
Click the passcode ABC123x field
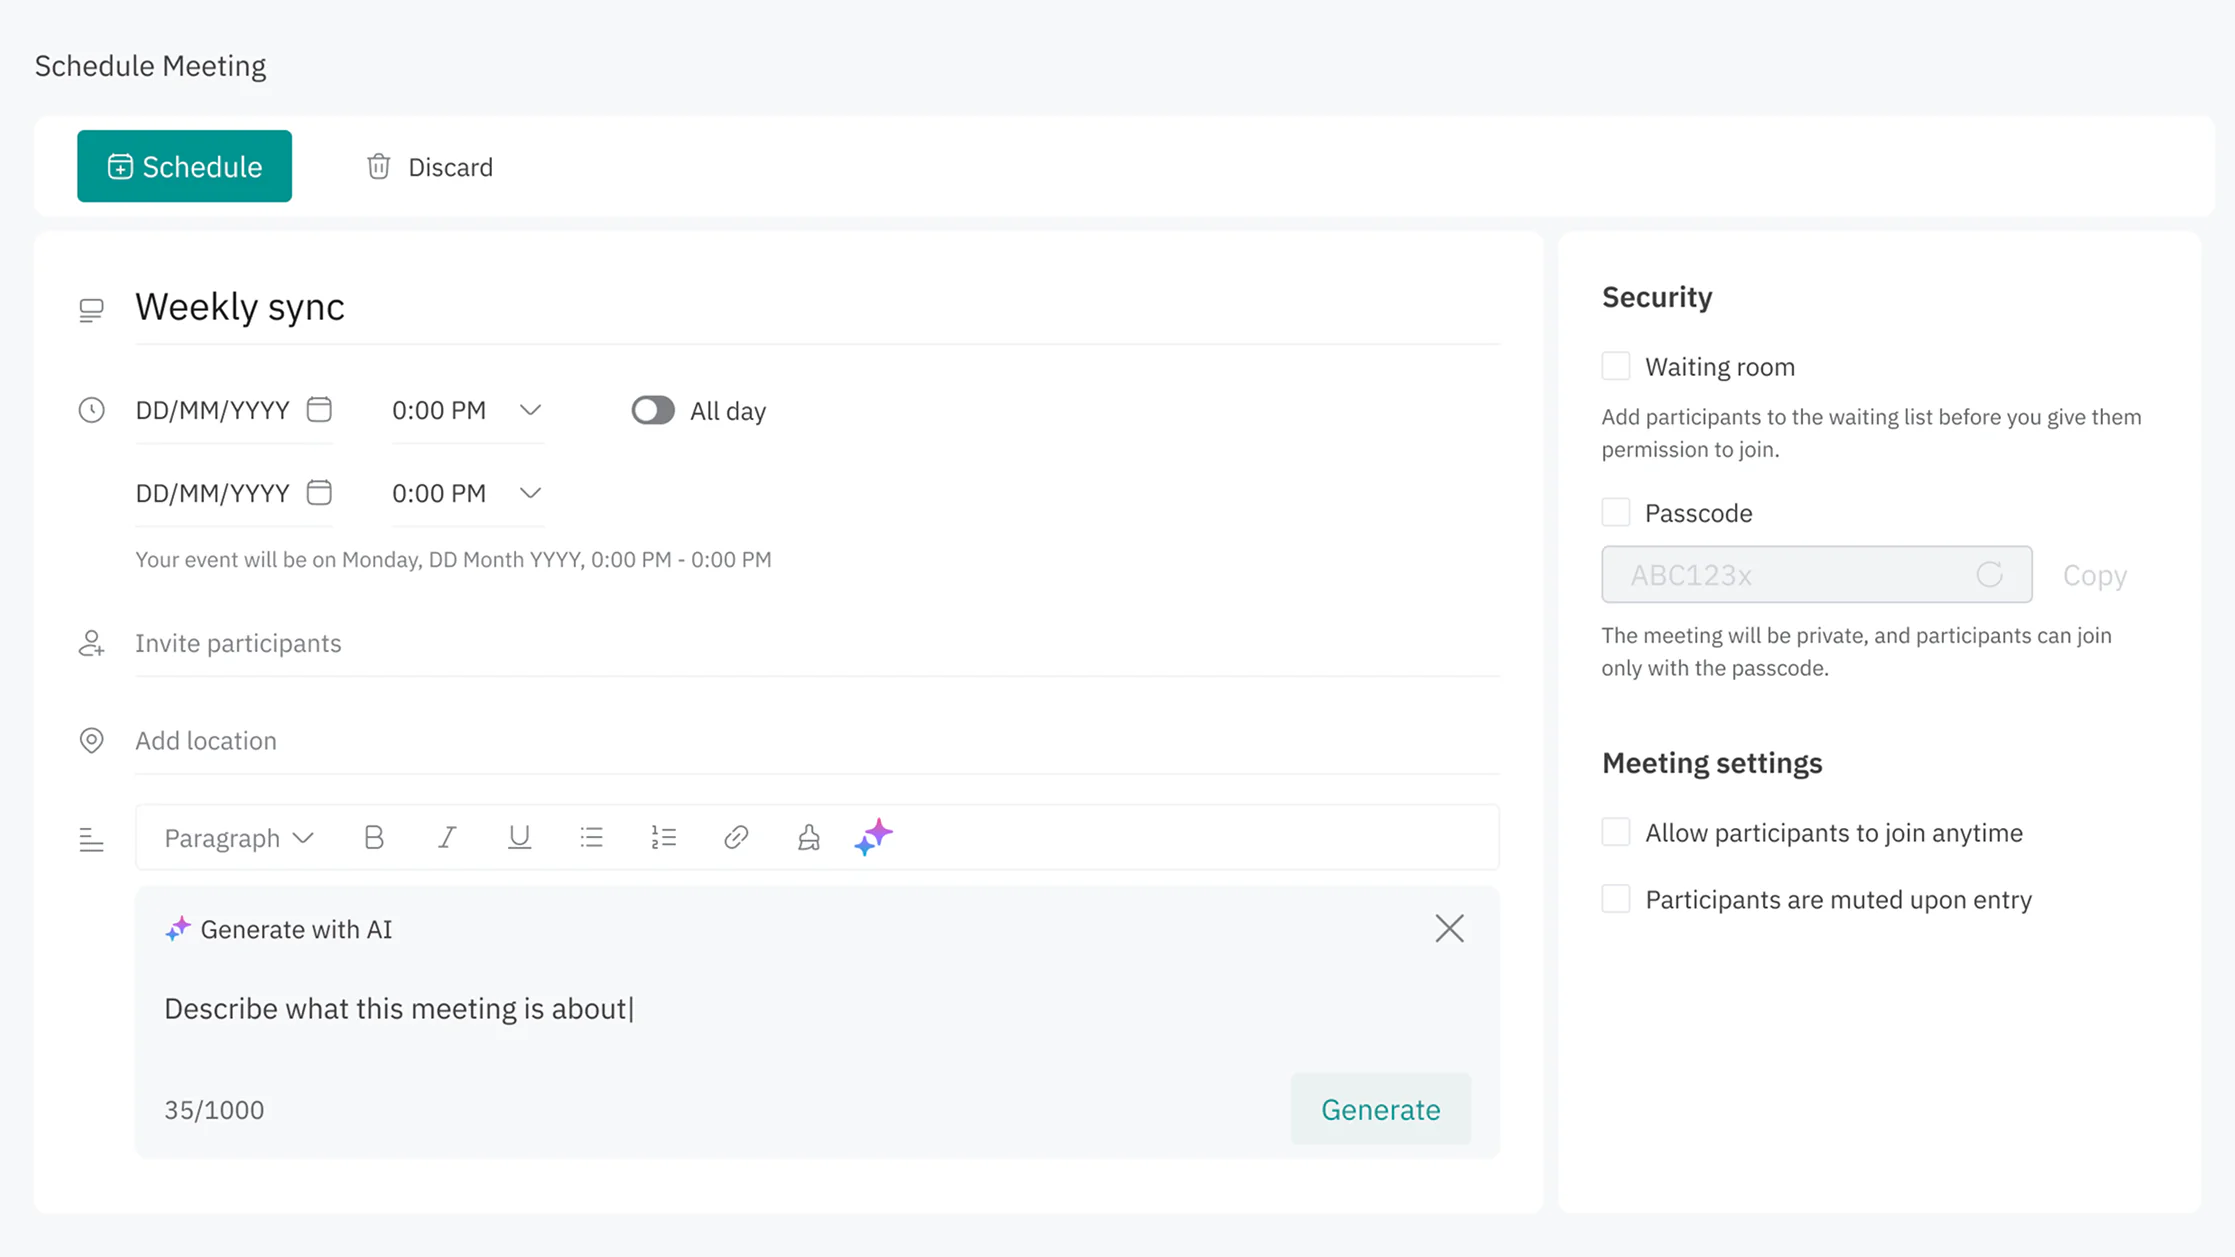pyautogui.click(x=1816, y=574)
